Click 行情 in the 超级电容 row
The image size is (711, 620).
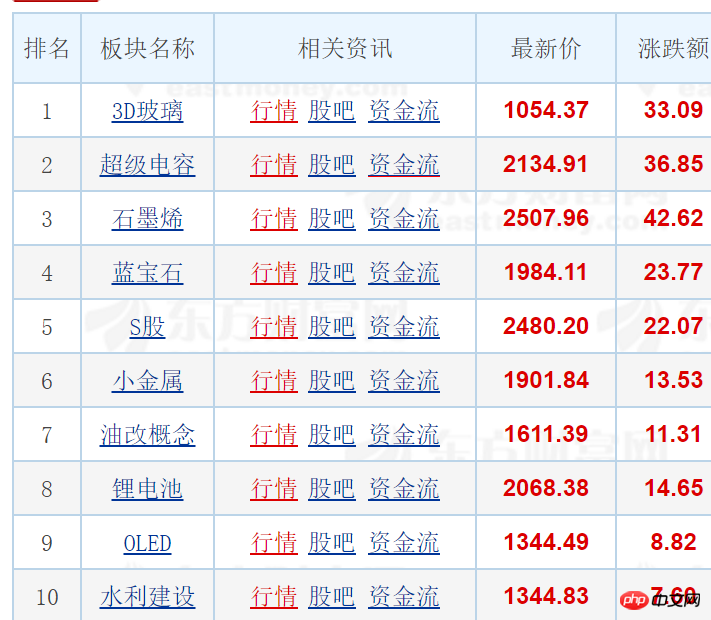point(274,165)
